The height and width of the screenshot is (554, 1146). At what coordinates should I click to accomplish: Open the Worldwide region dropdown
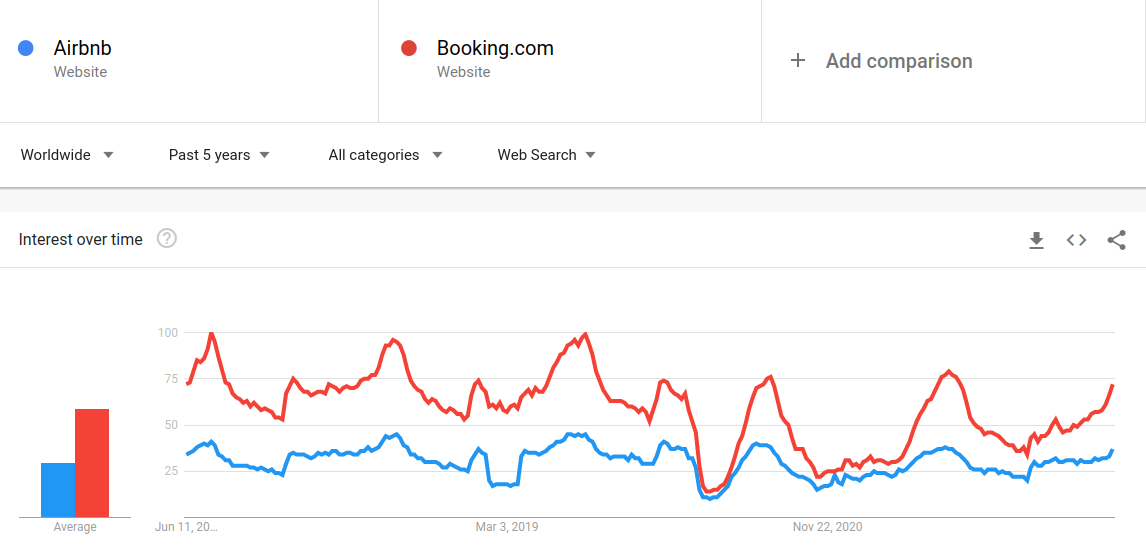click(x=67, y=155)
